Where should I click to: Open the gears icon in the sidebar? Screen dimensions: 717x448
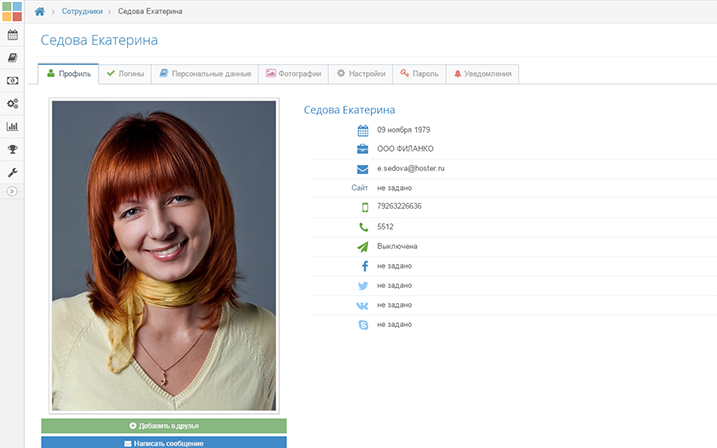click(12, 104)
